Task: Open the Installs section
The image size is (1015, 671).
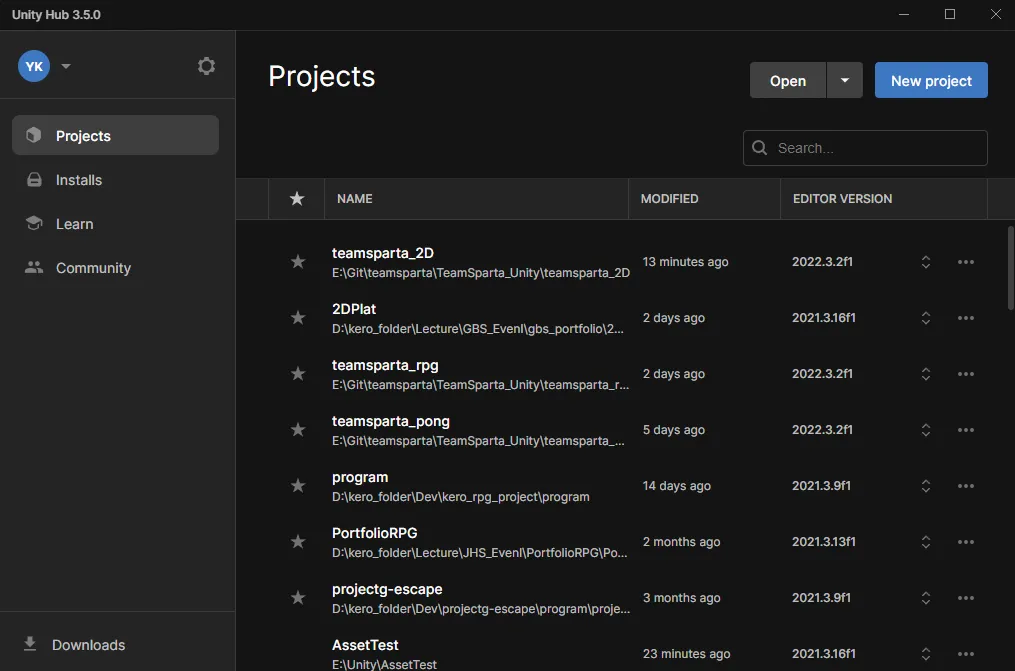Action: click(x=115, y=180)
